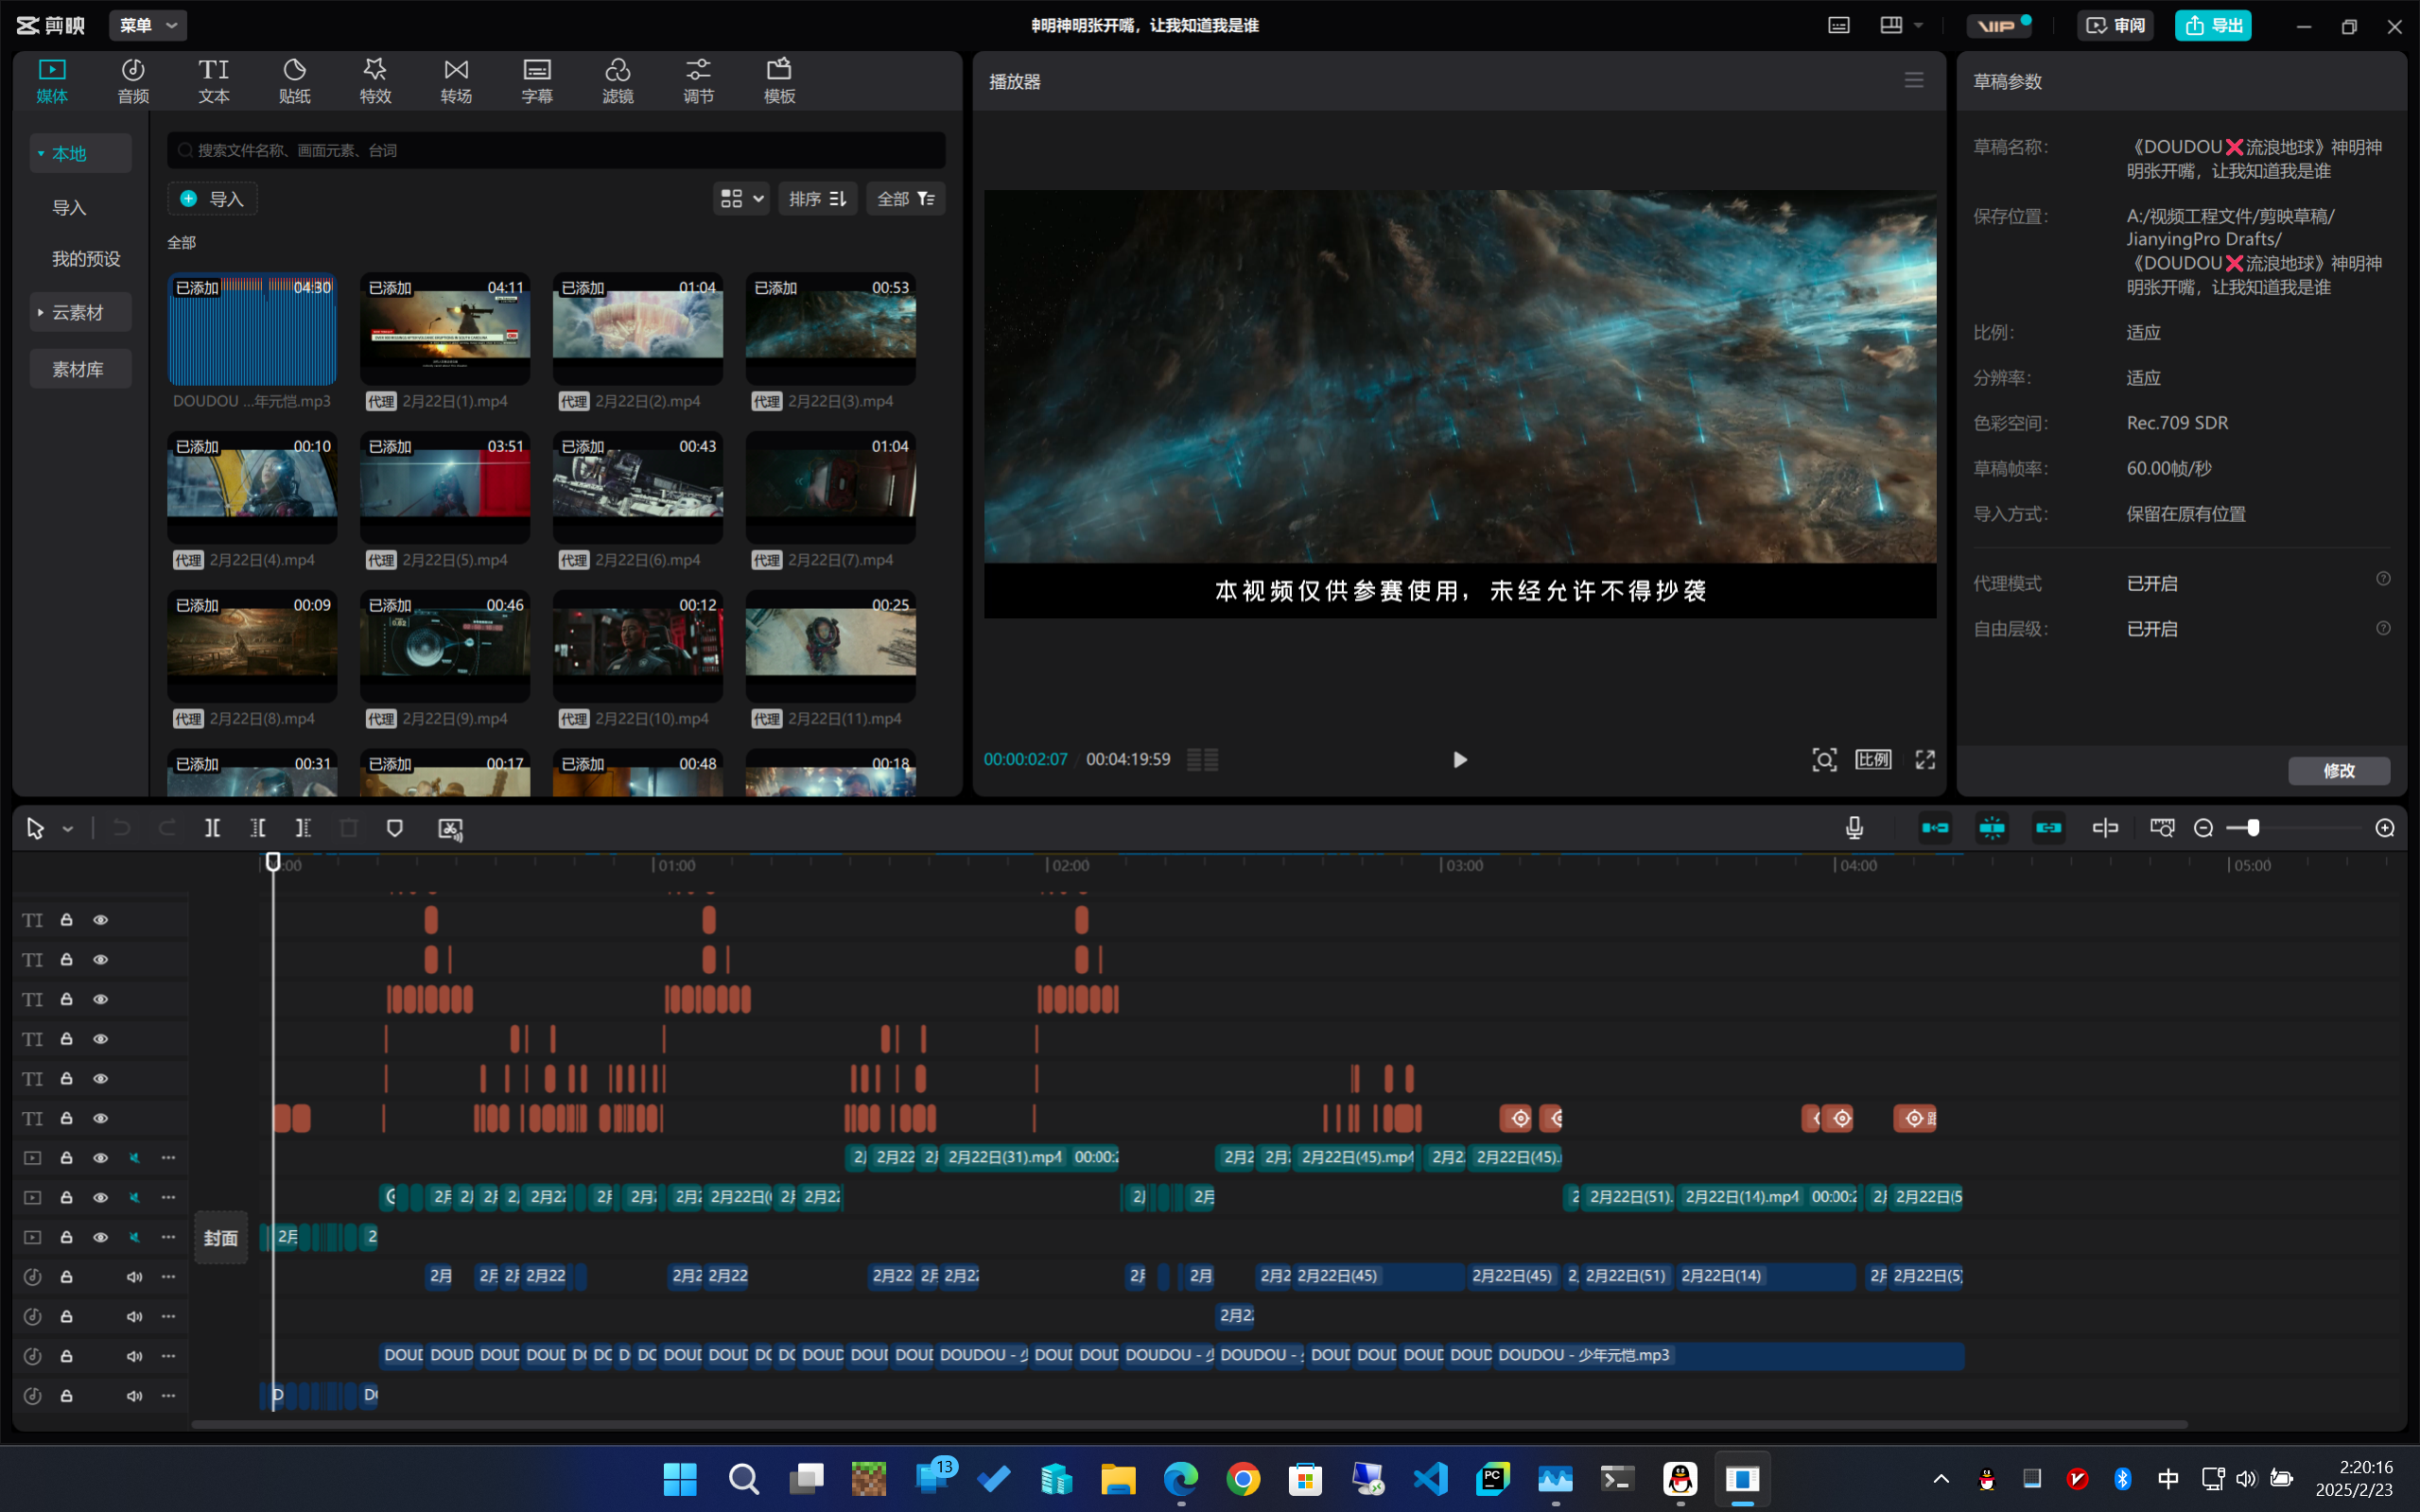Click the timeline zoom-in plus icon
The image size is (2420, 1512).
click(x=2385, y=828)
